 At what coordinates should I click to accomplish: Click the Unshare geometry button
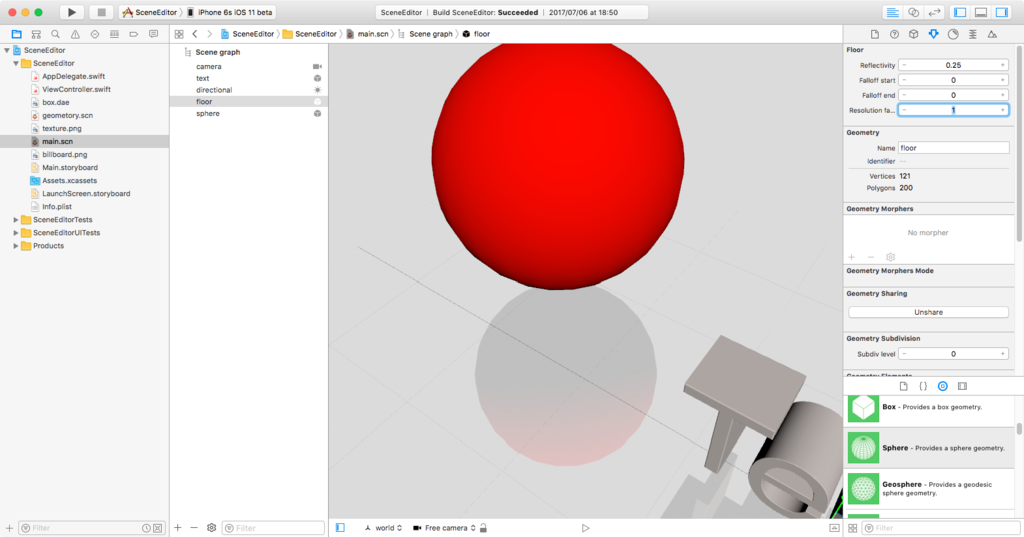[928, 312]
